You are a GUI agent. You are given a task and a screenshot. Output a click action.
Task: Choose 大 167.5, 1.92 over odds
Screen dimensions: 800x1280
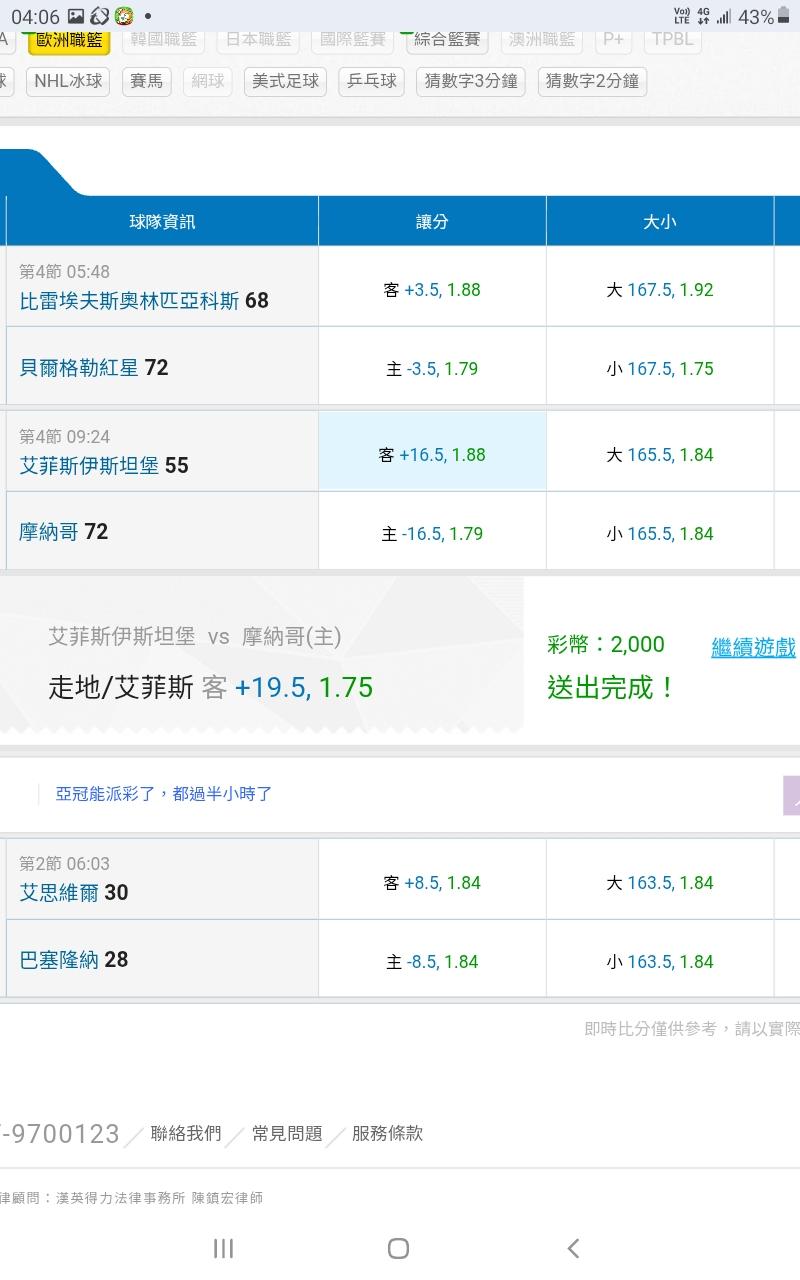[659, 290]
